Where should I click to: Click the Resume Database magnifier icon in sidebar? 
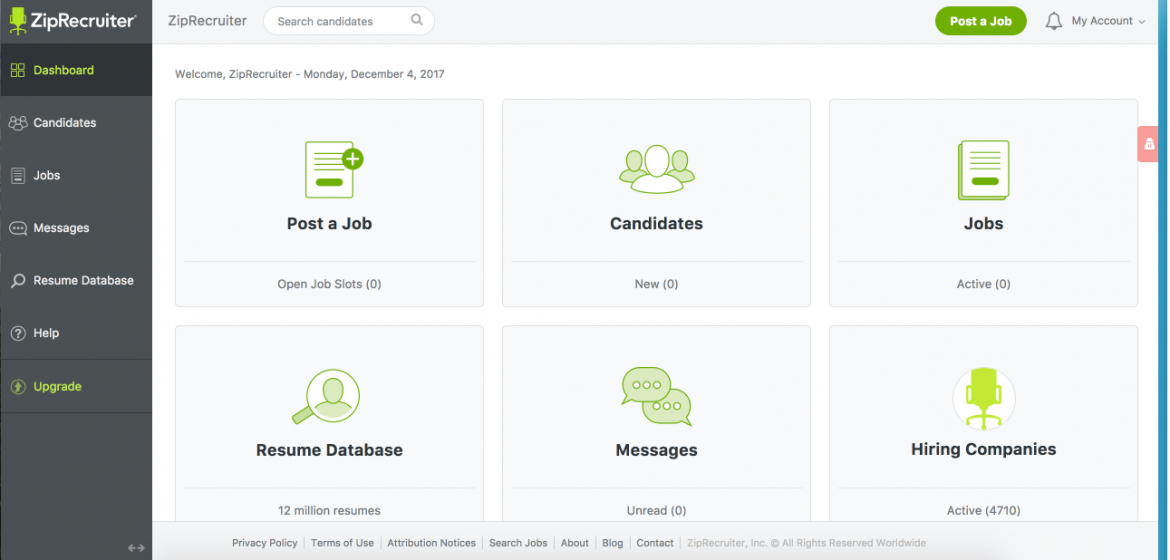tap(18, 281)
